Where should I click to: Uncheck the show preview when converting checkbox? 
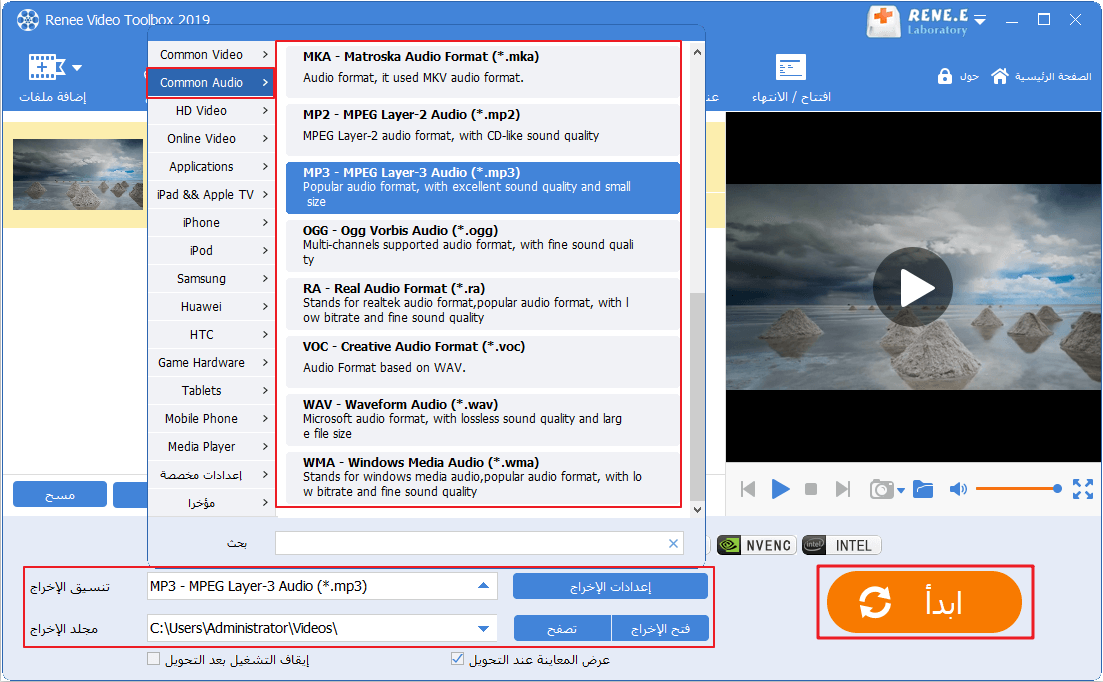(x=457, y=659)
